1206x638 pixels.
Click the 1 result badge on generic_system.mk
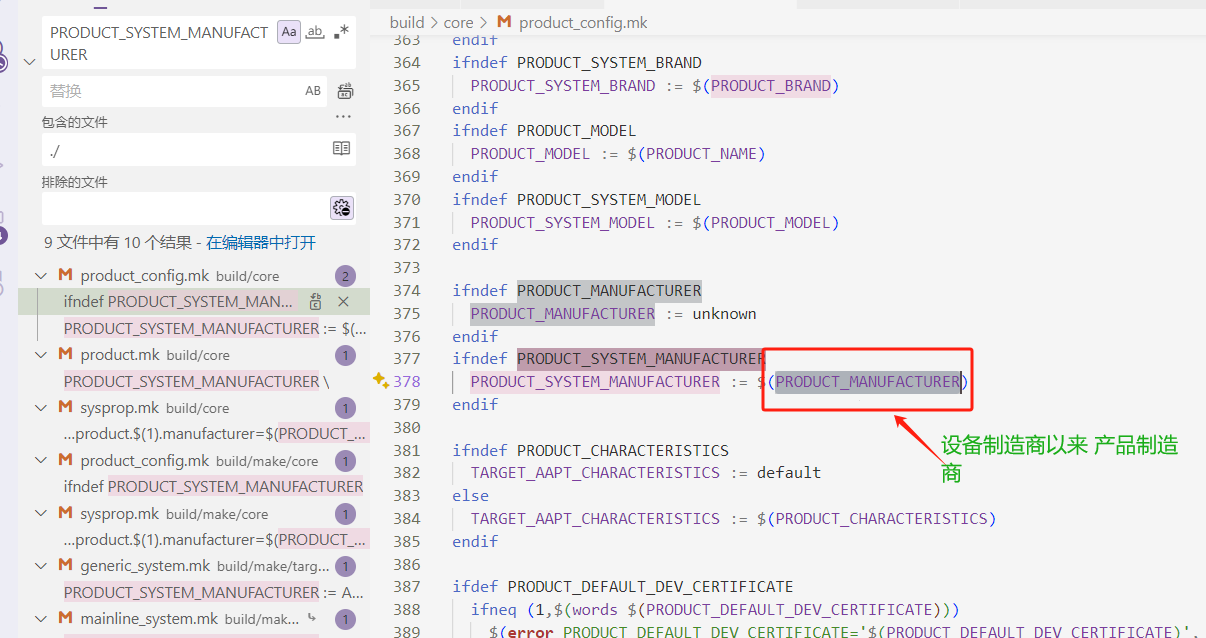point(345,566)
